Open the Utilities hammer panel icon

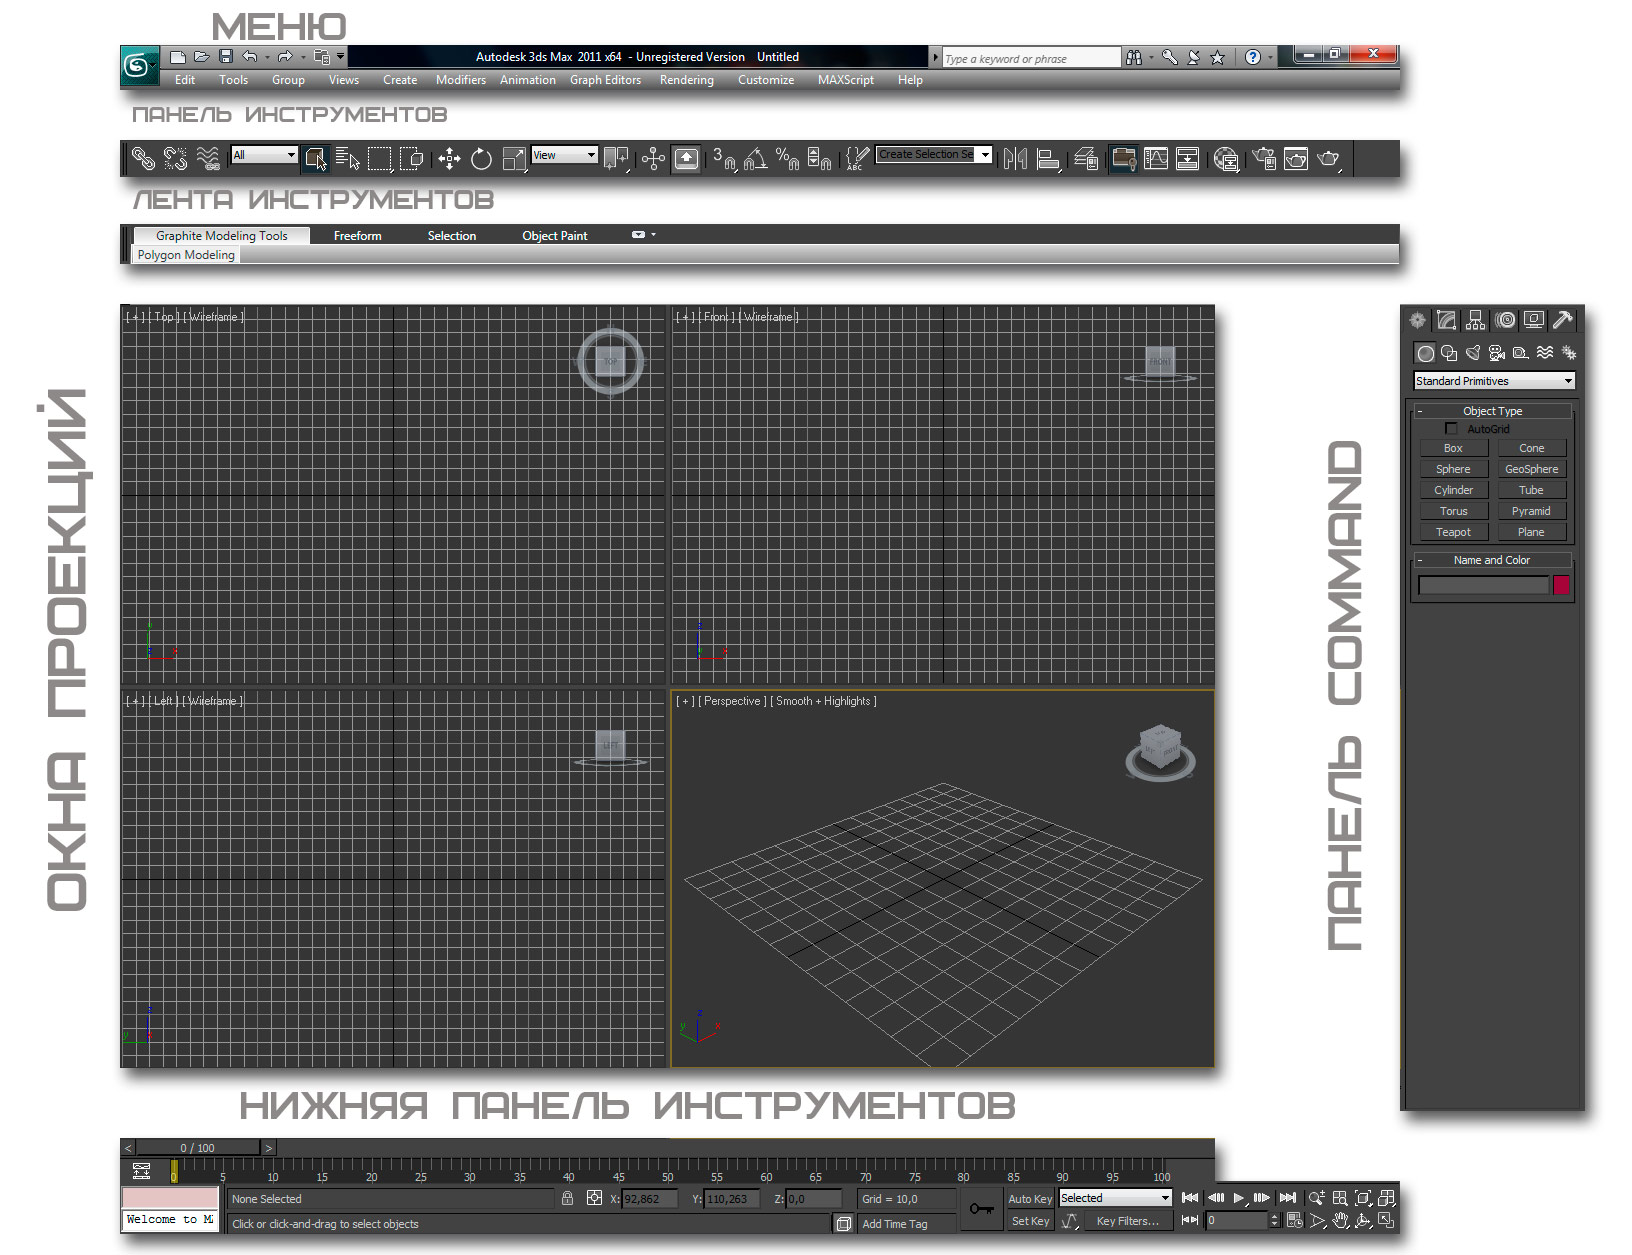(1562, 320)
